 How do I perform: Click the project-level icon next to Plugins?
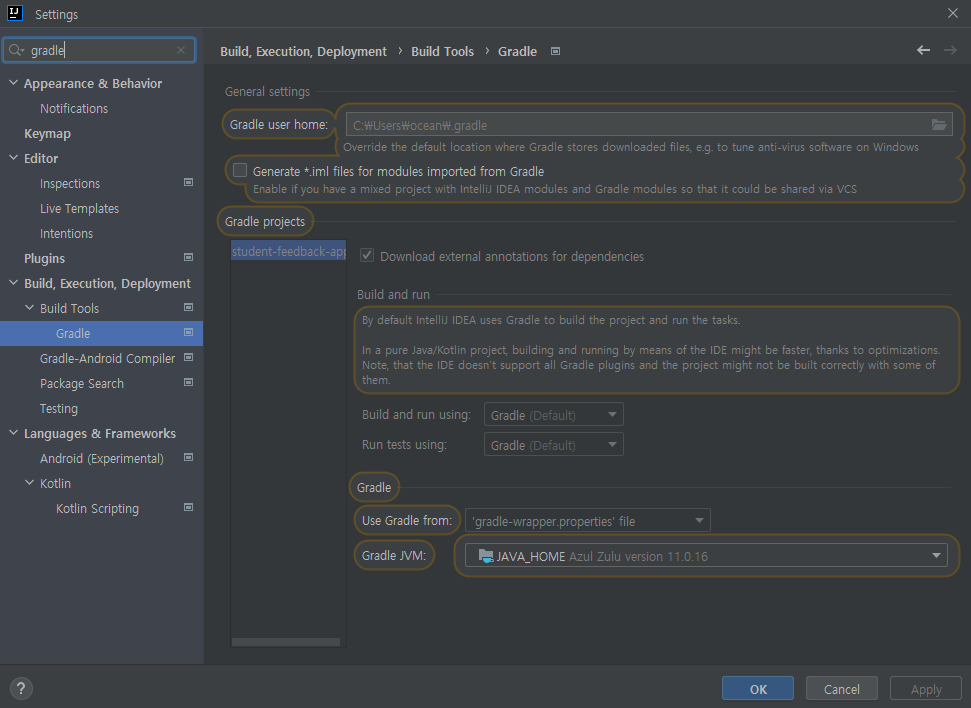point(189,257)
